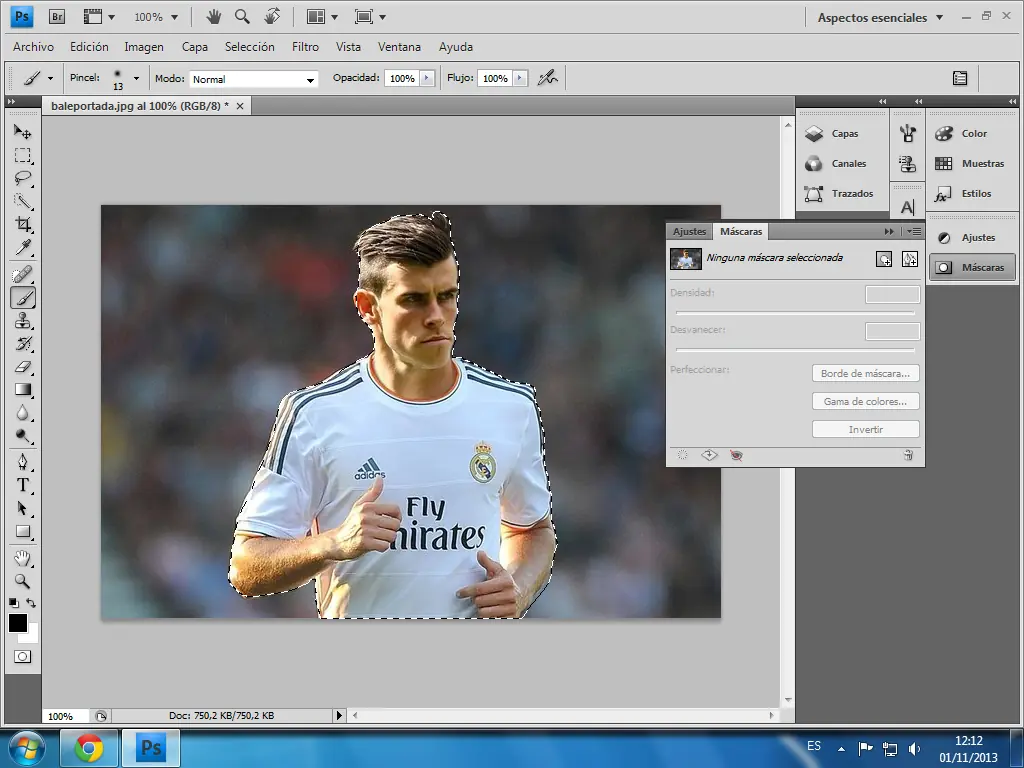Open the Flujo slider arrow
The height and width of the screenshot is (768, 1024).
tap(520, 78)
